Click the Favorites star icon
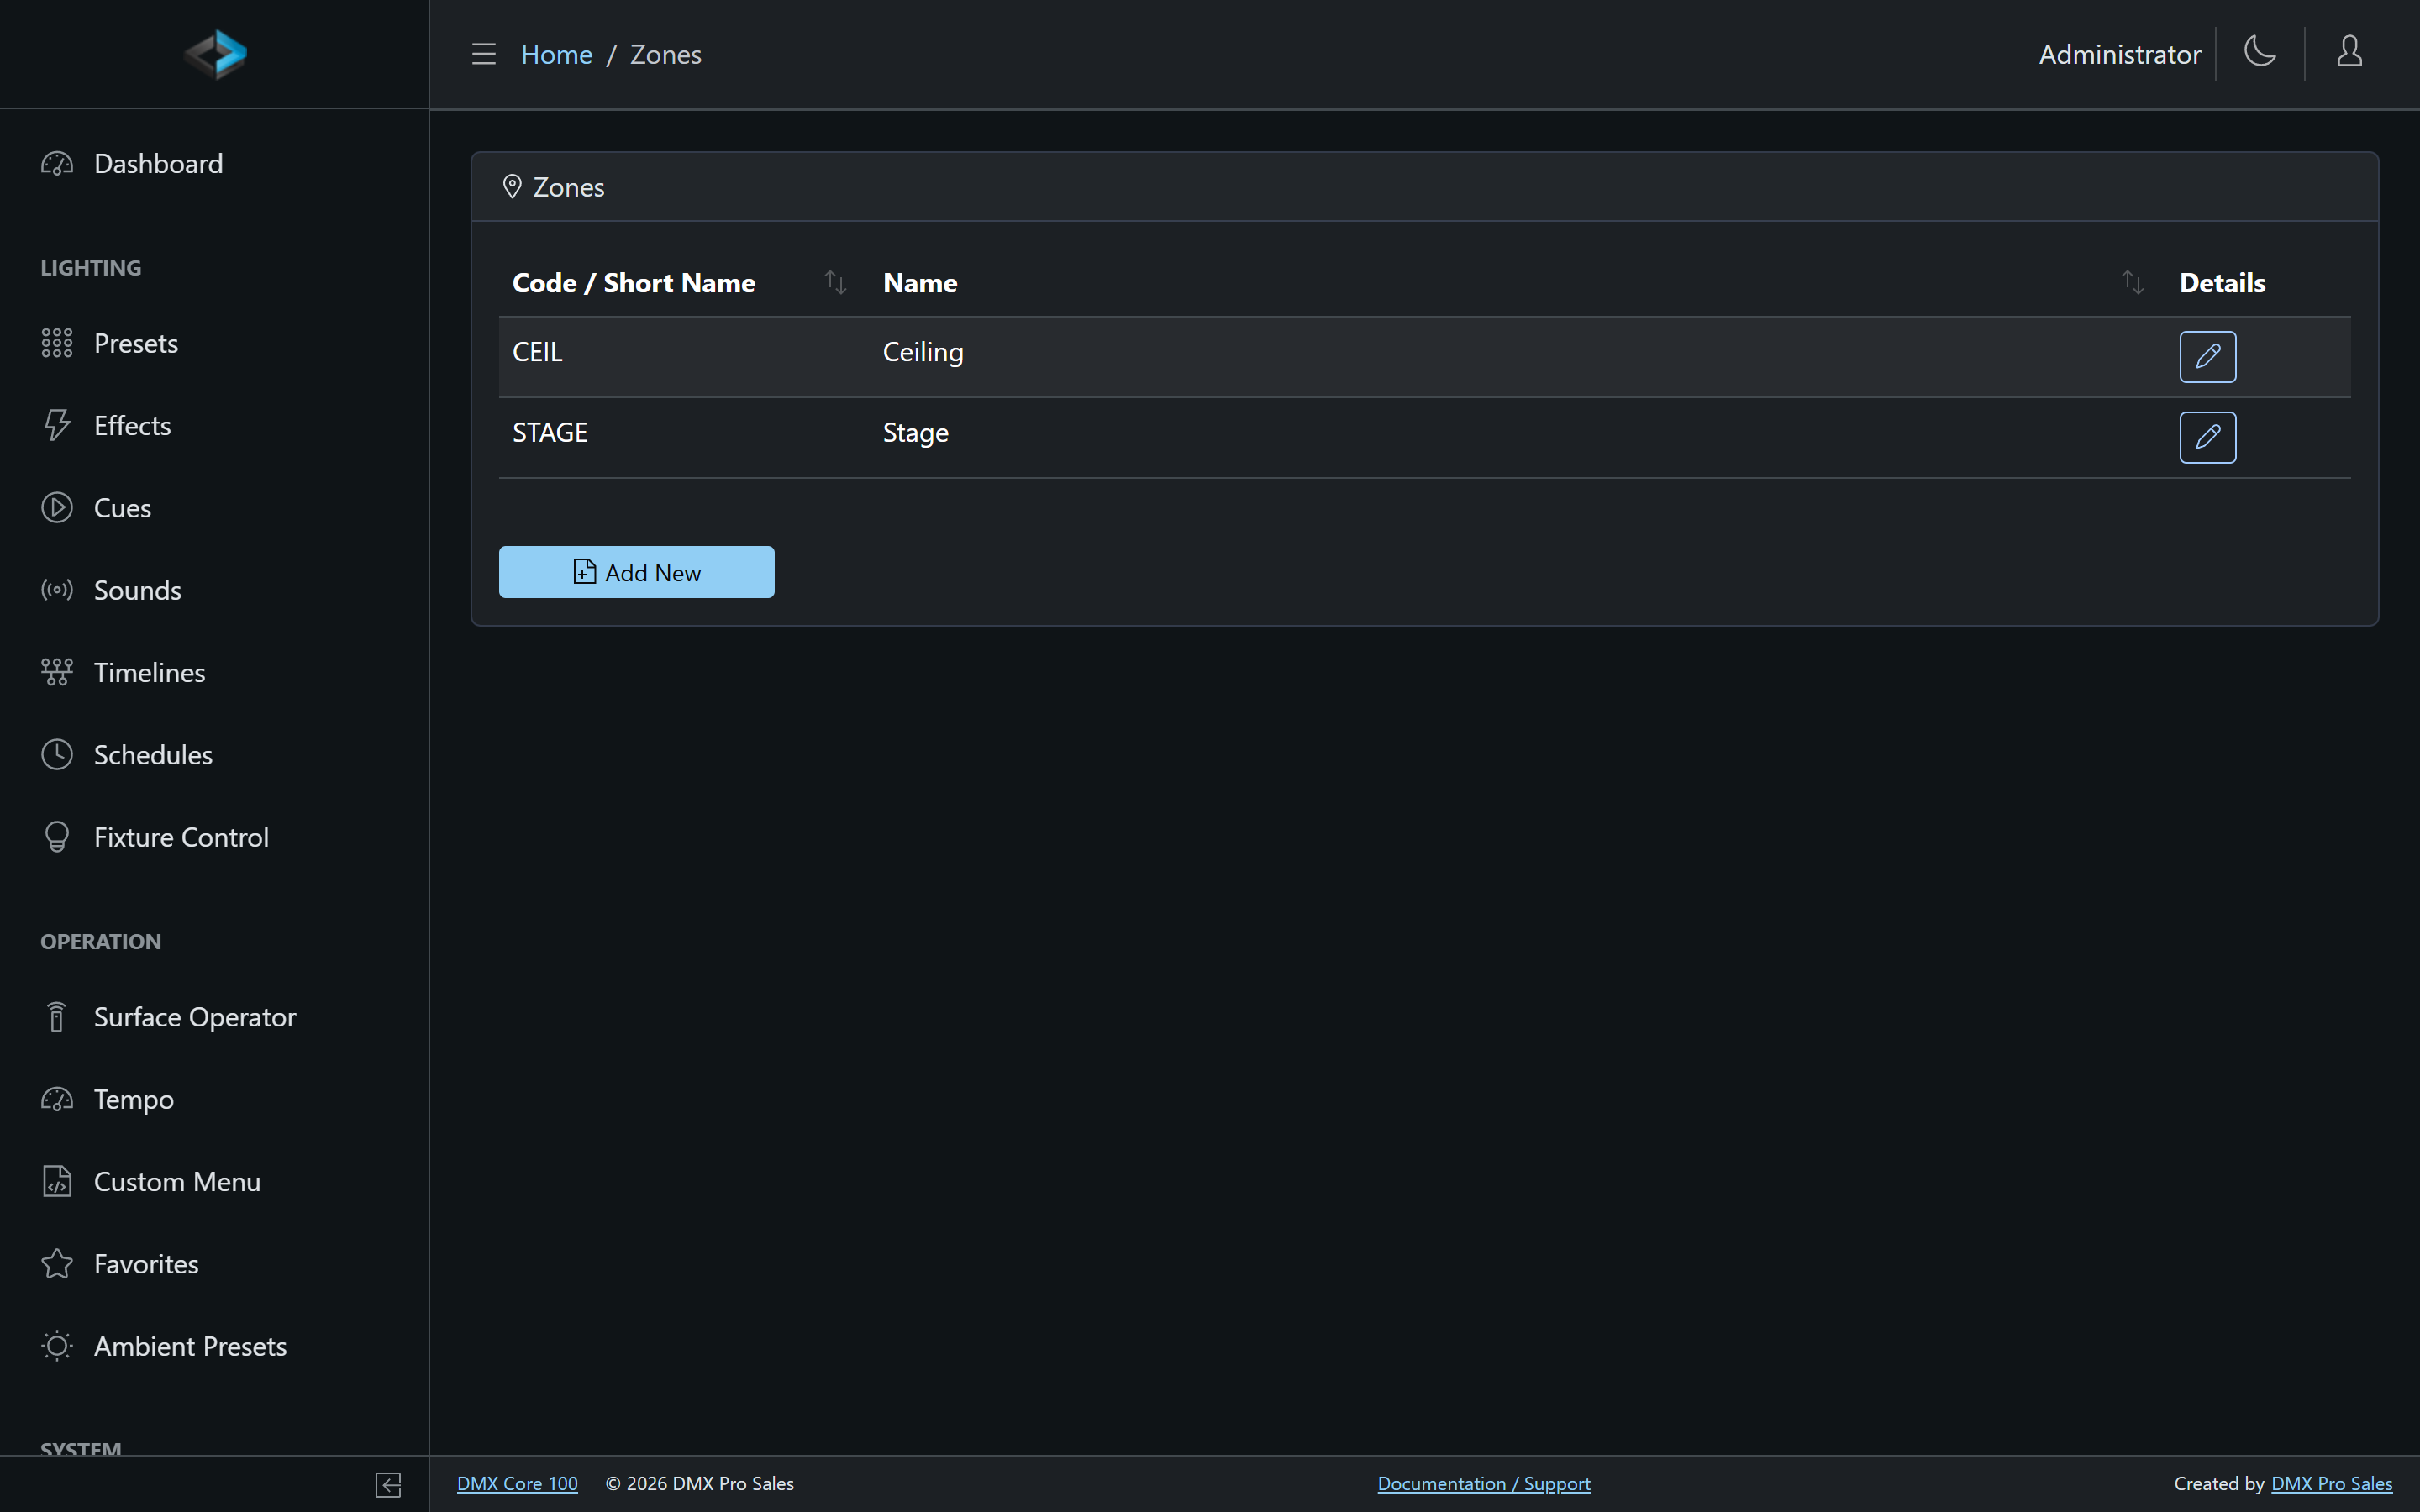Image resolution: width=2420 pixels, height=1512 pixels. [x=57, y=1263]
